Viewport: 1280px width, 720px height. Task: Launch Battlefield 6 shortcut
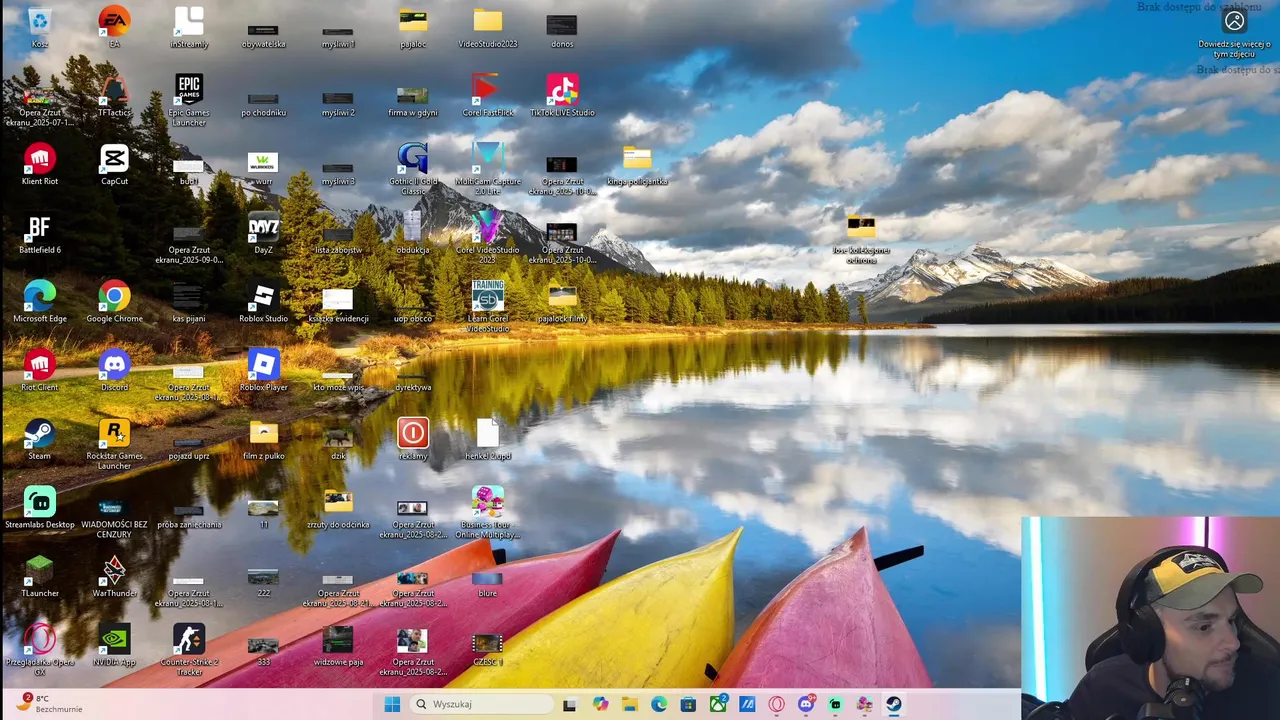39,233
